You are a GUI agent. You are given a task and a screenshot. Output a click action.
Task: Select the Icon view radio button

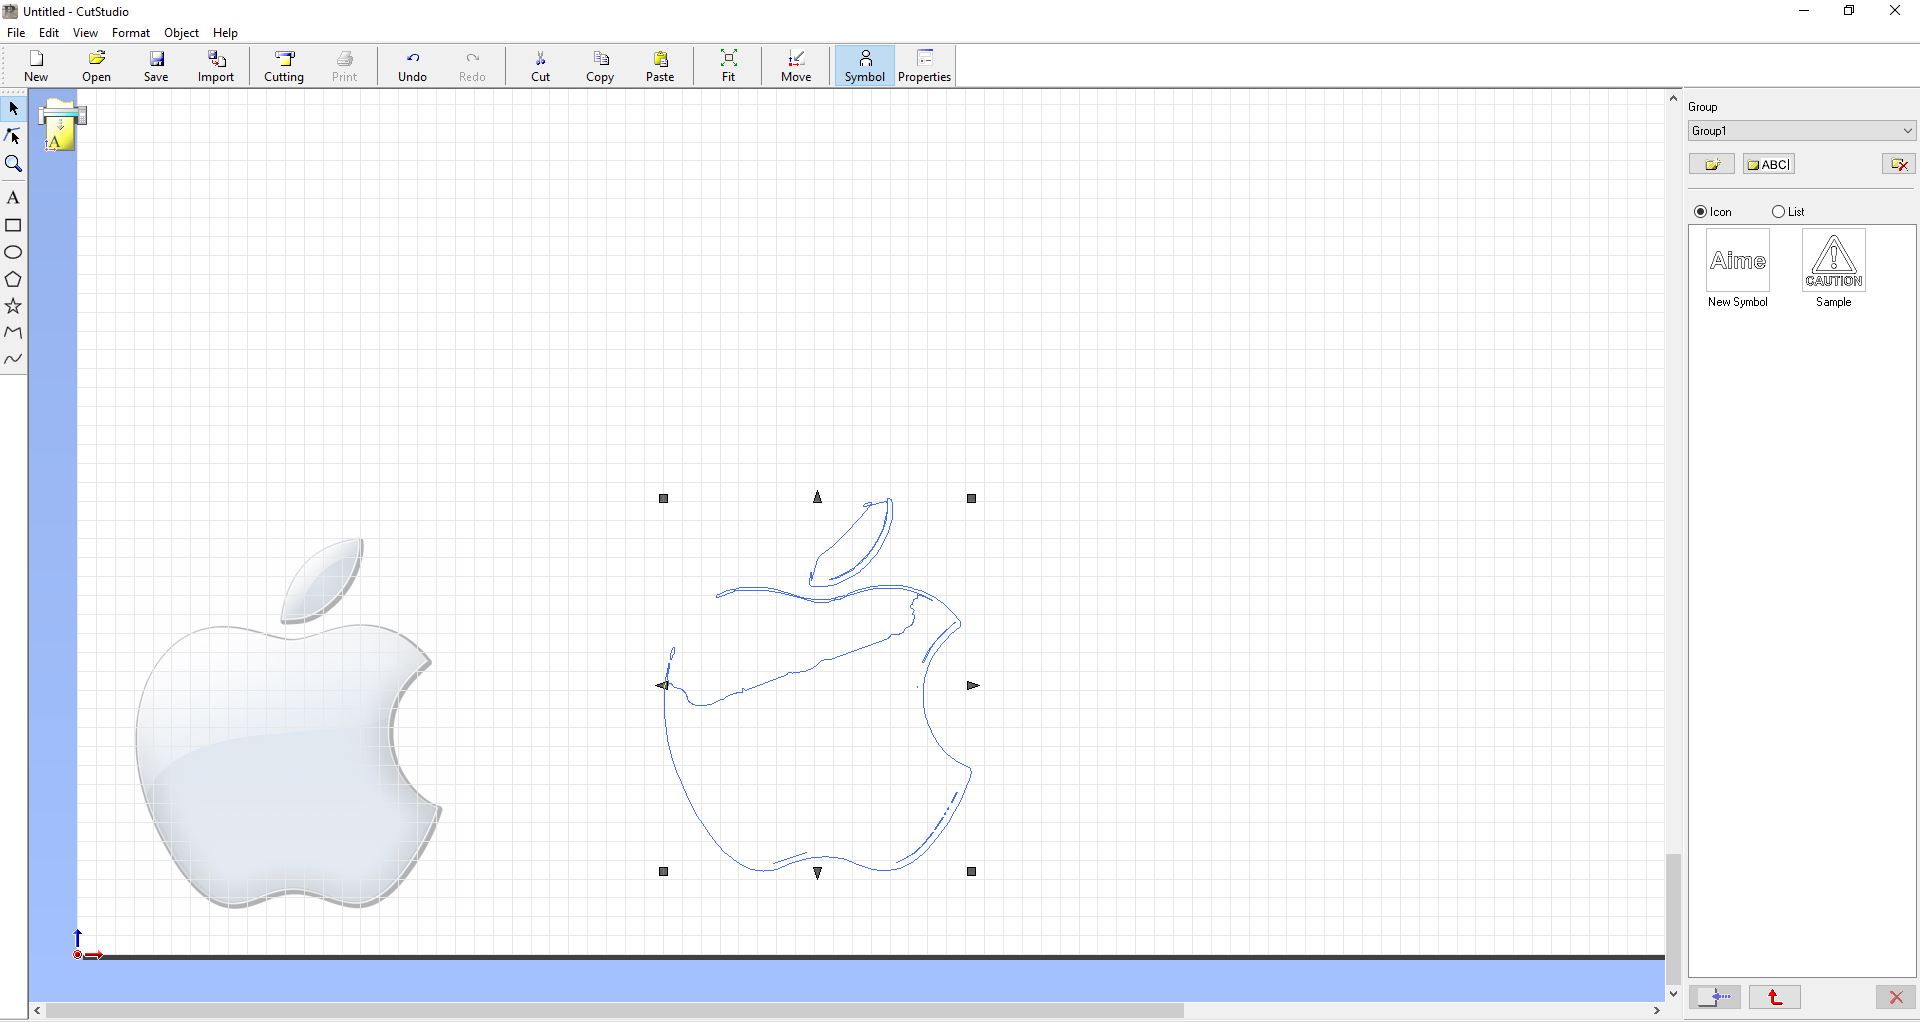click(1700, 212)
